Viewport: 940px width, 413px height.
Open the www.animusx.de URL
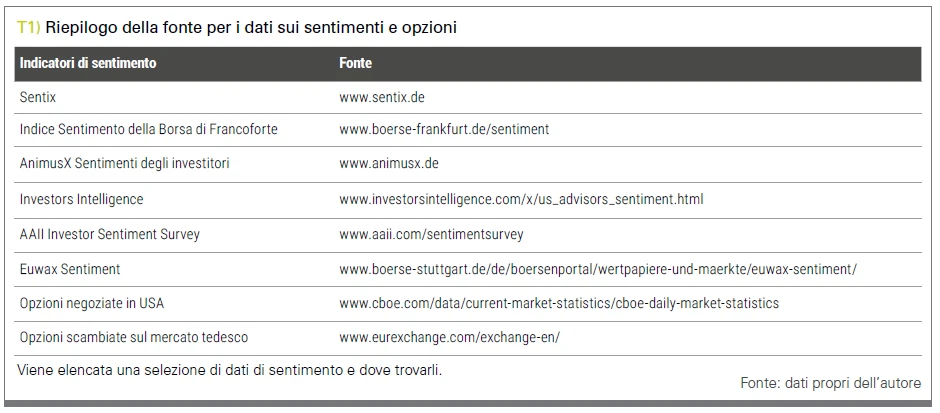pos(388,163)
